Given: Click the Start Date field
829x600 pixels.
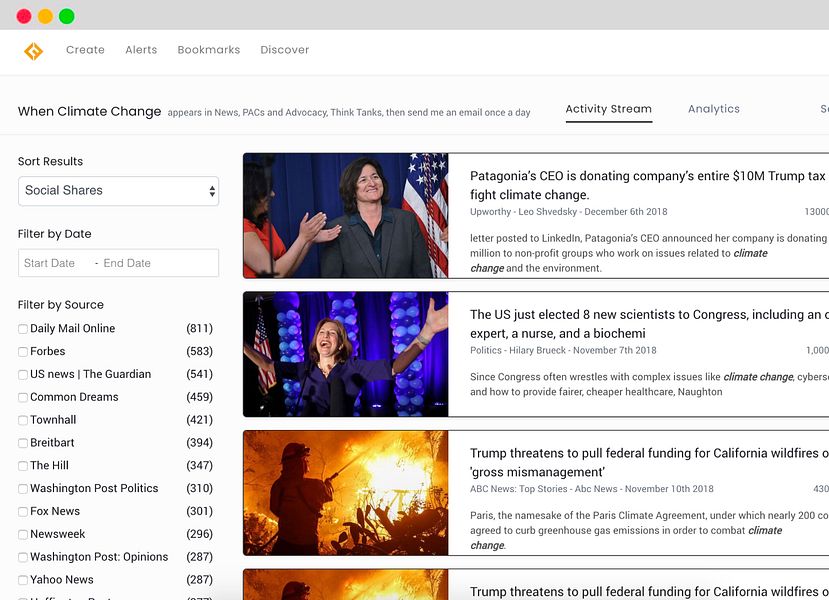Looking at the screenshot, I should pyautogui.click(x=49, y=263).
